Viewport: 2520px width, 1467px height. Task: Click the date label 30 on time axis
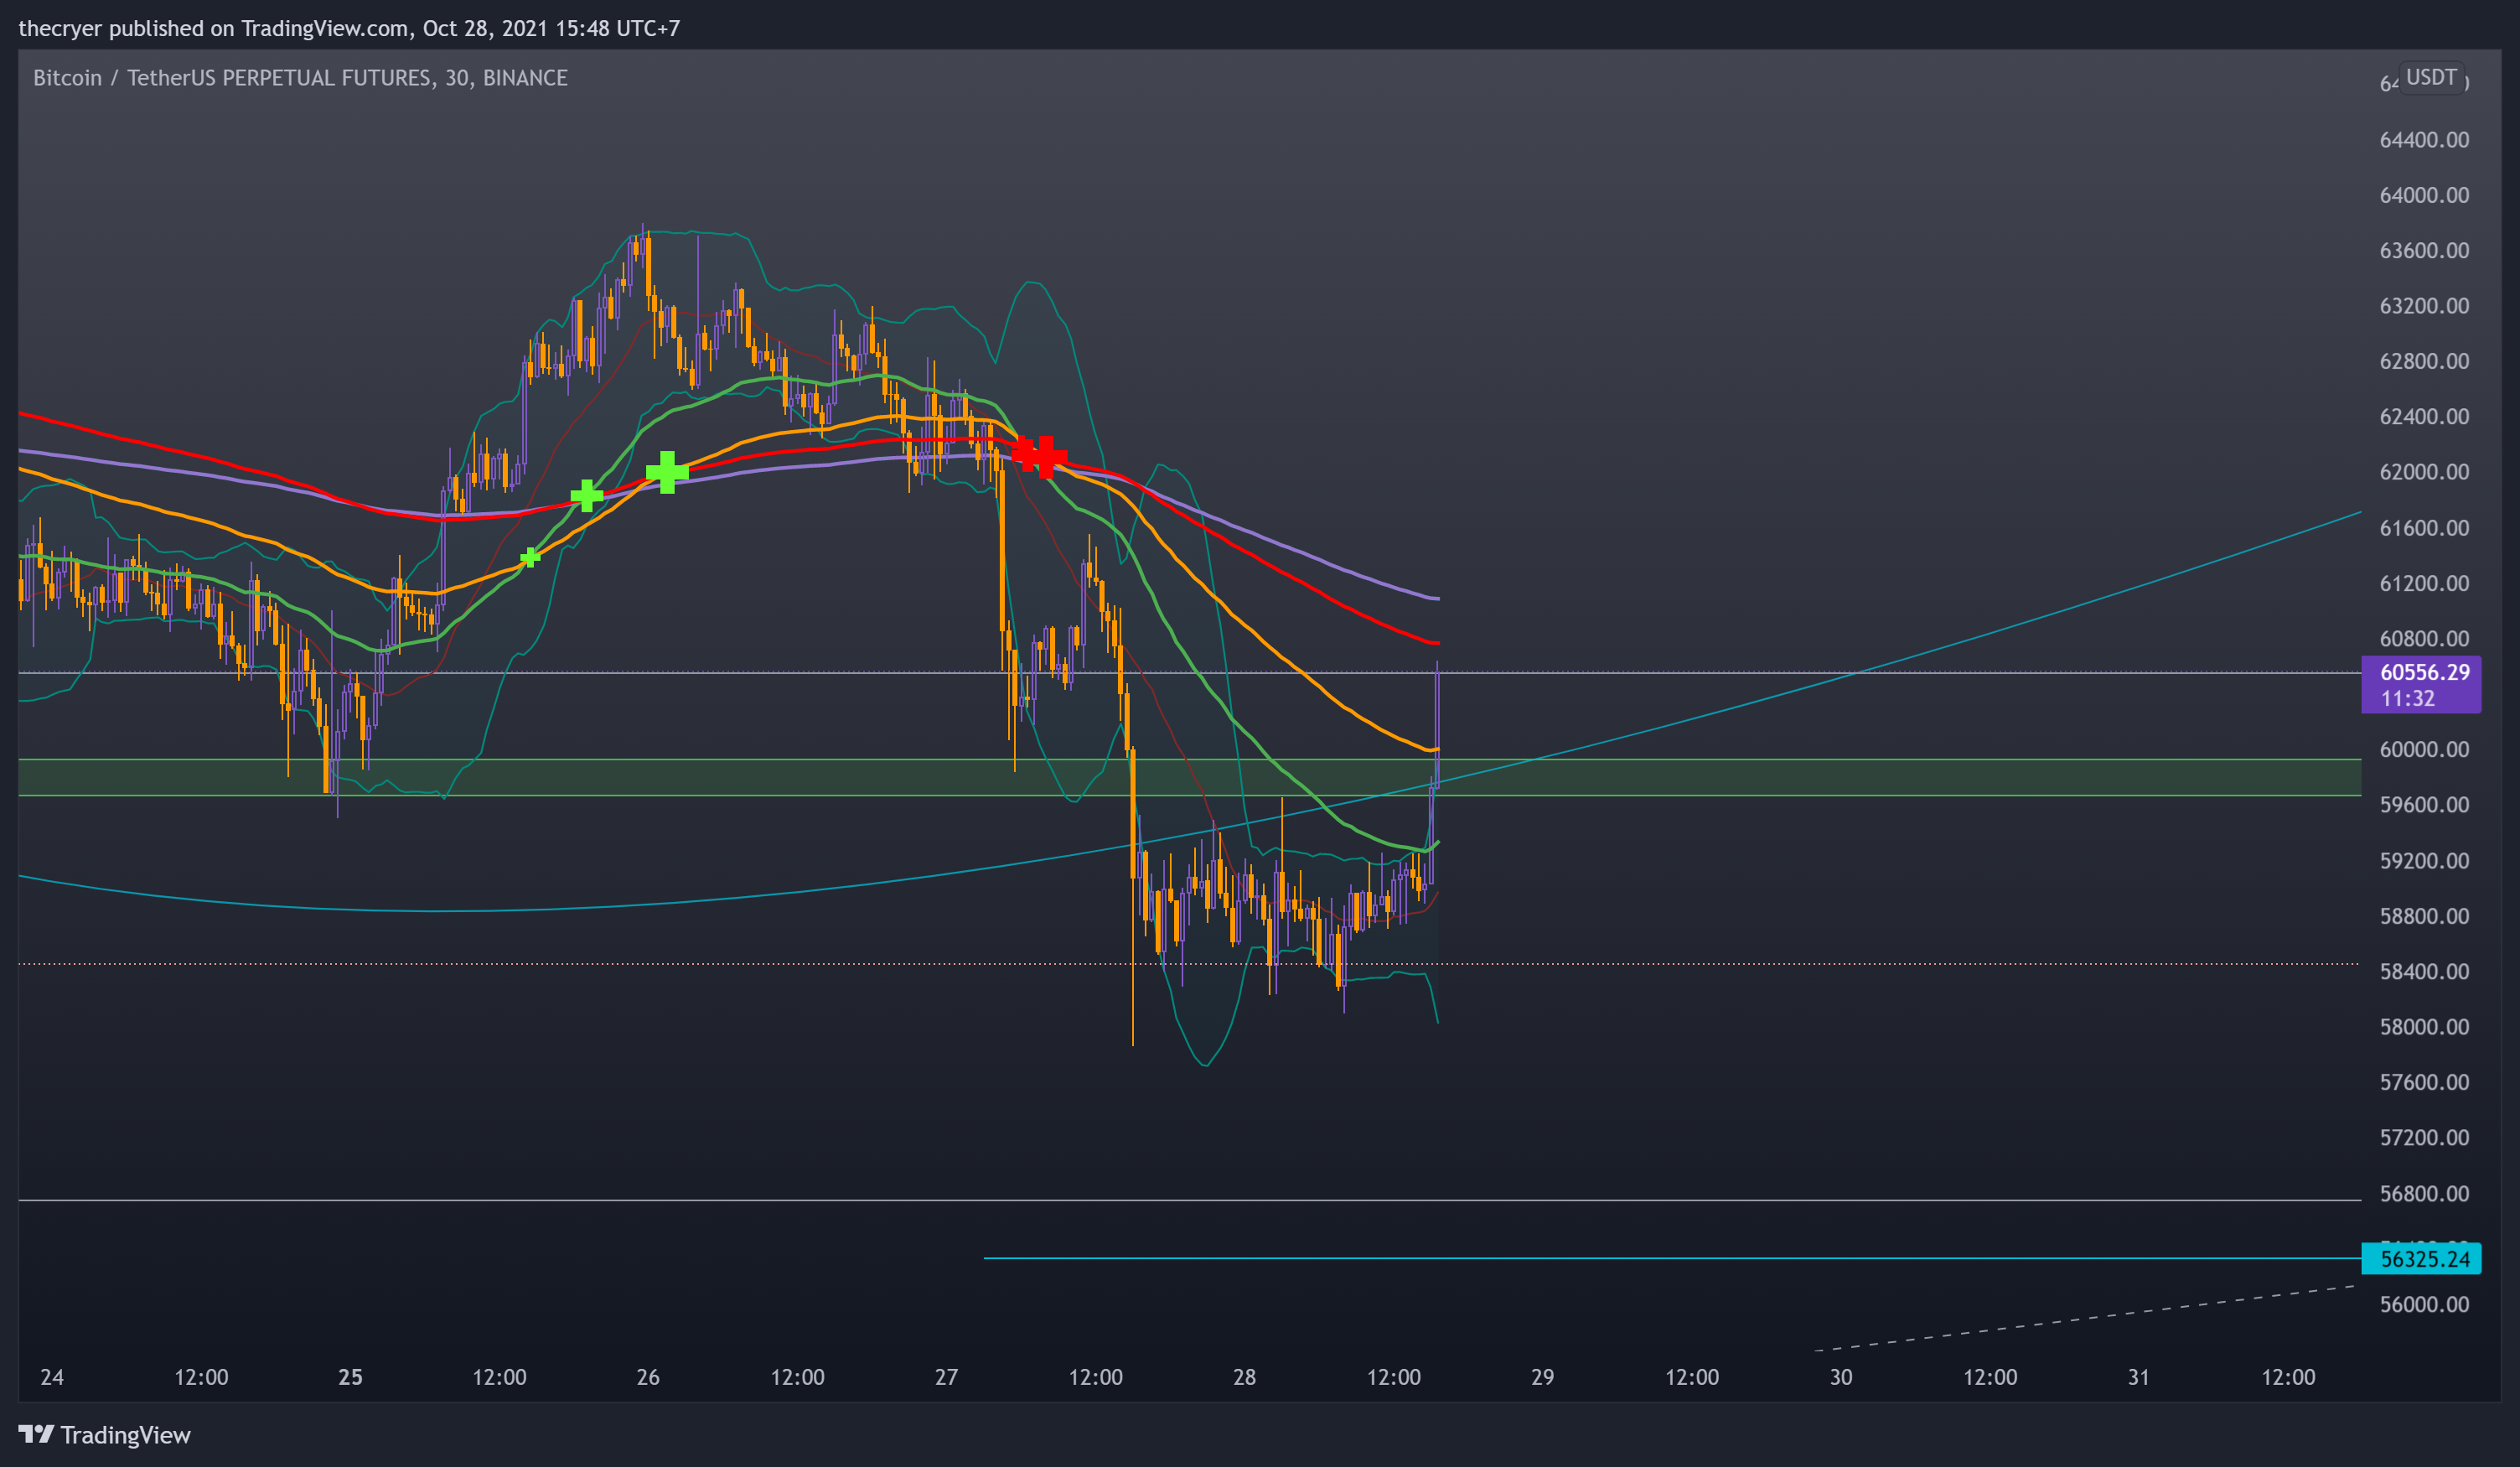[x=1841, y=1378]
